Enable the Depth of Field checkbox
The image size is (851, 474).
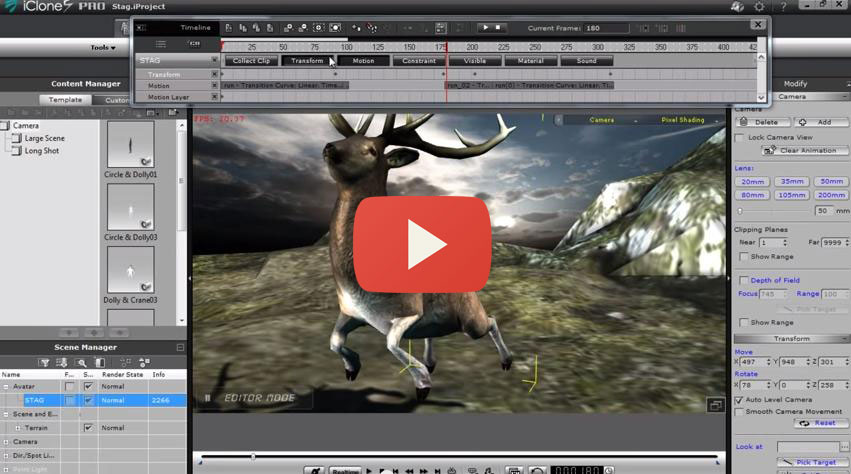click(x=744, y=280)
